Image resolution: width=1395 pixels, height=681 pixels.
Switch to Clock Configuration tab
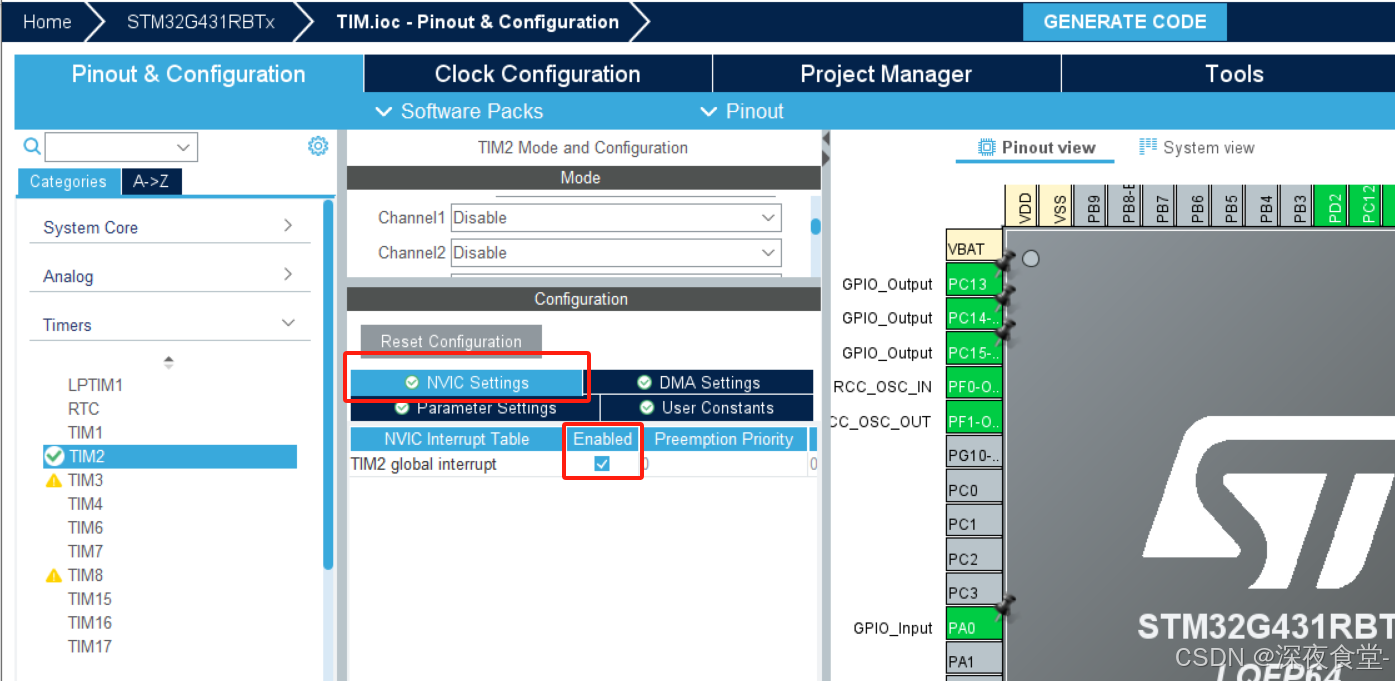(537, 74)
